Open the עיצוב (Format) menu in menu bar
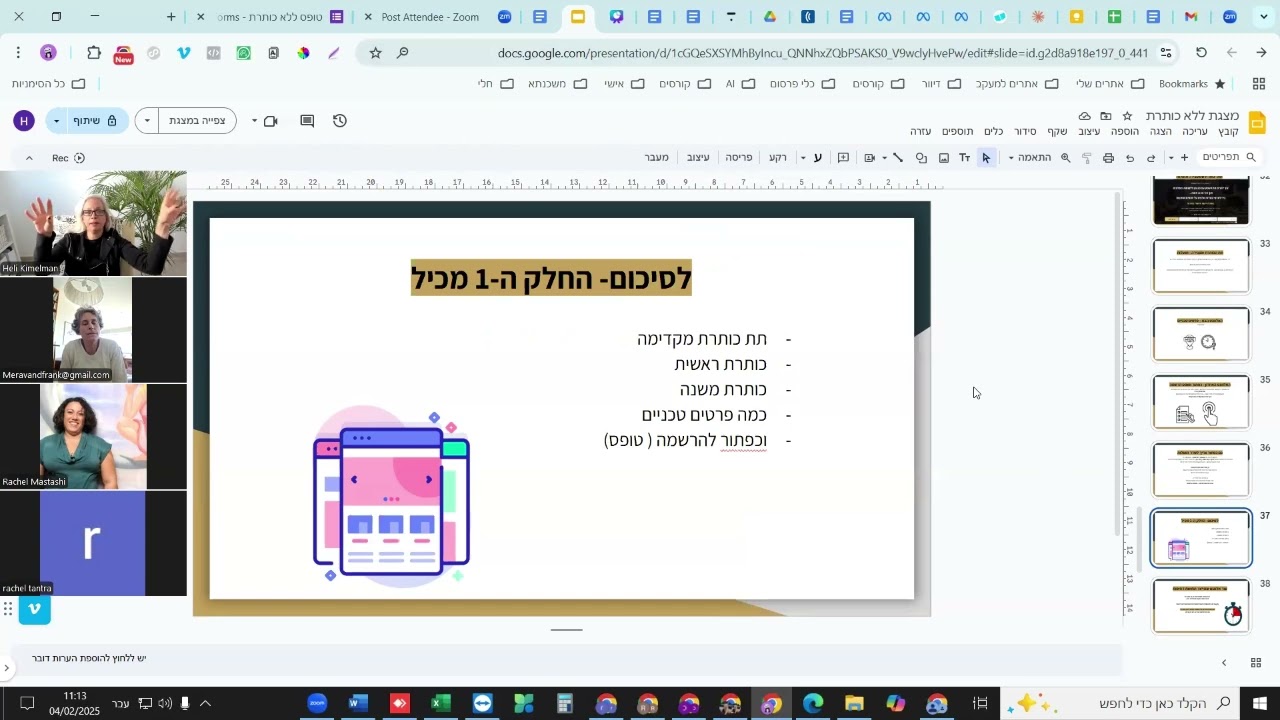 click(1089, 132)
